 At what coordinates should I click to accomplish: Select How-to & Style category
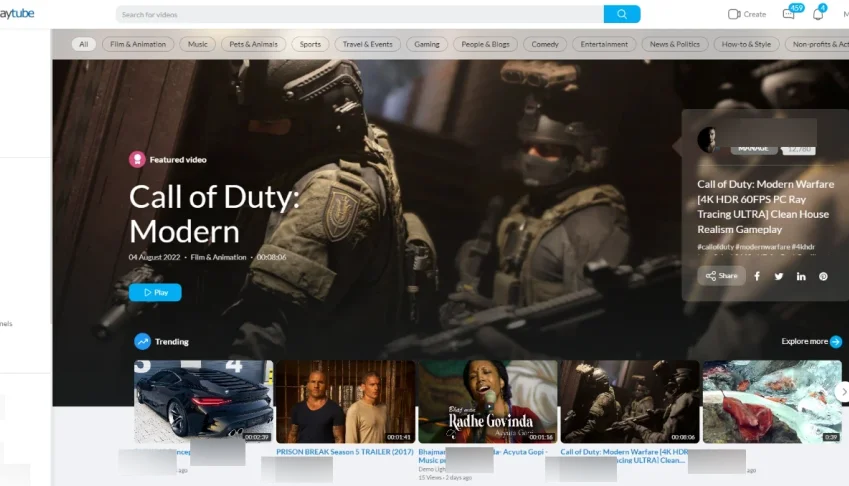tap(746, 44)
